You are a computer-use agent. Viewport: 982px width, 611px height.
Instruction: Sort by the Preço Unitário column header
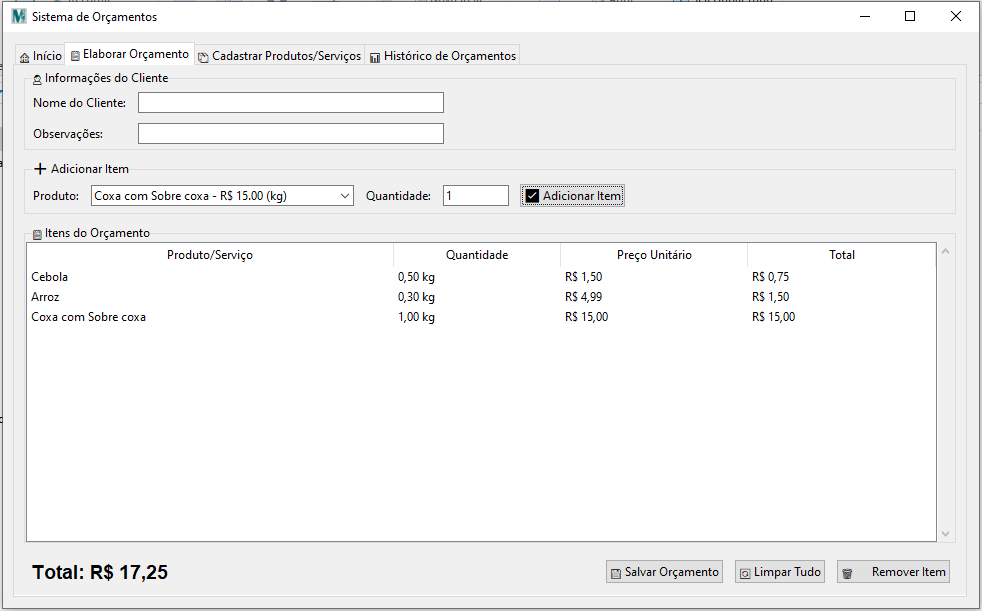click(653, 255)
